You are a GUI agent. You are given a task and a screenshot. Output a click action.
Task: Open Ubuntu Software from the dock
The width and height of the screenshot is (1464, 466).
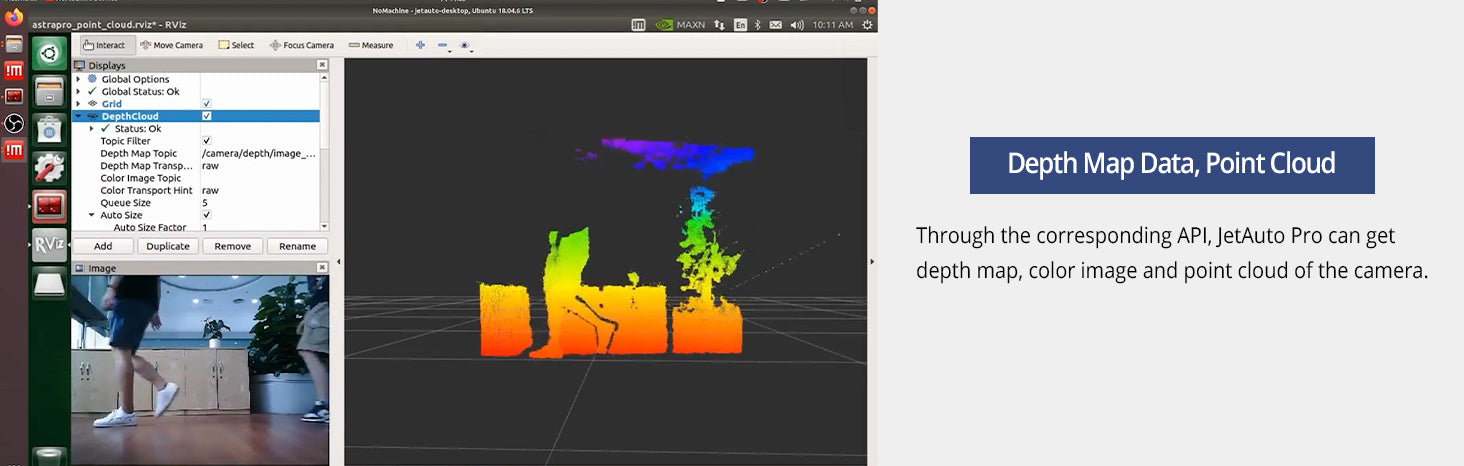click(x=49, y=129)
